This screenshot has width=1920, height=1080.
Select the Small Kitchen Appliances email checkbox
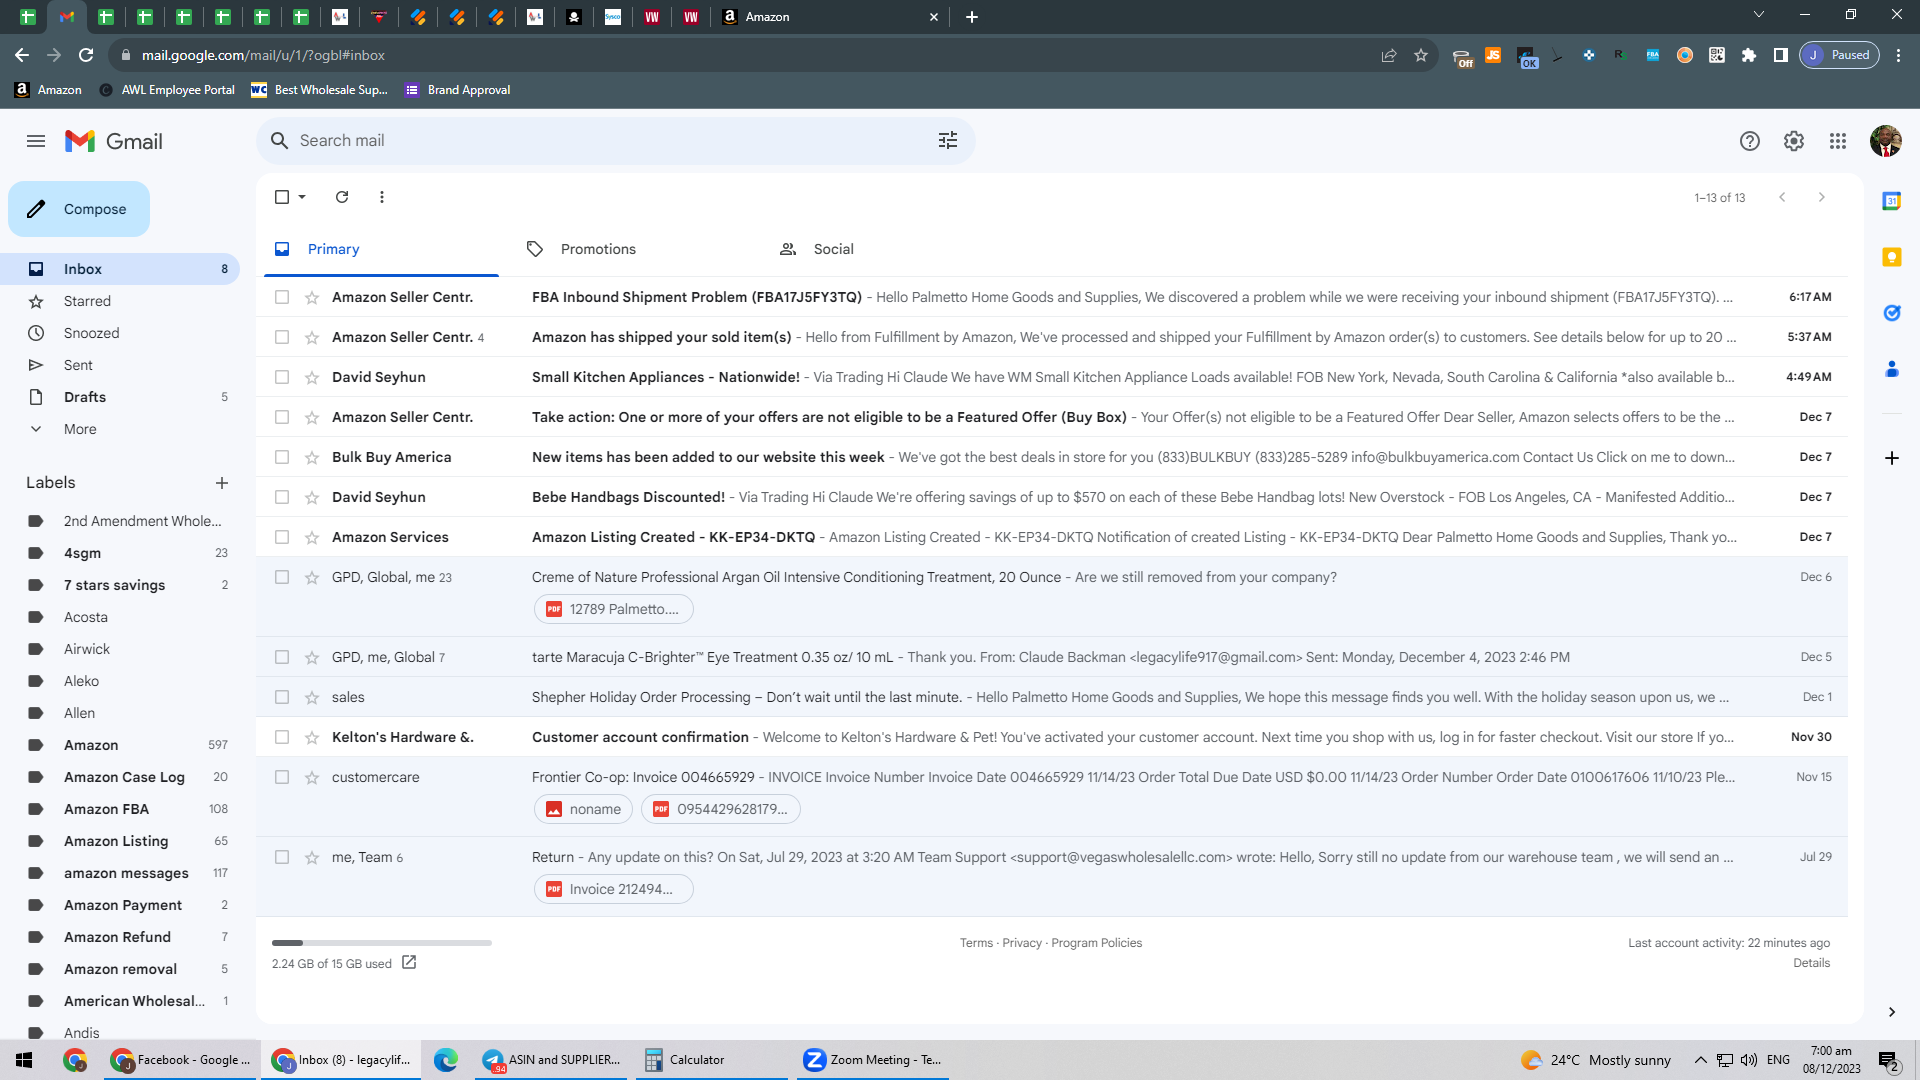pos(282,377)
